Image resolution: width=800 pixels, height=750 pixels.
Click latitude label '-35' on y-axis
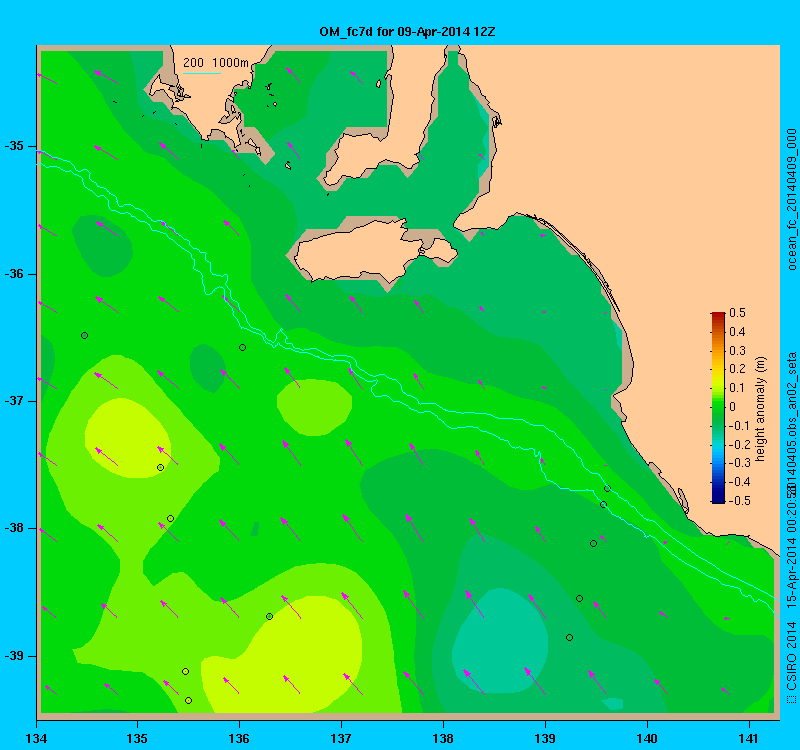[14, 146]
